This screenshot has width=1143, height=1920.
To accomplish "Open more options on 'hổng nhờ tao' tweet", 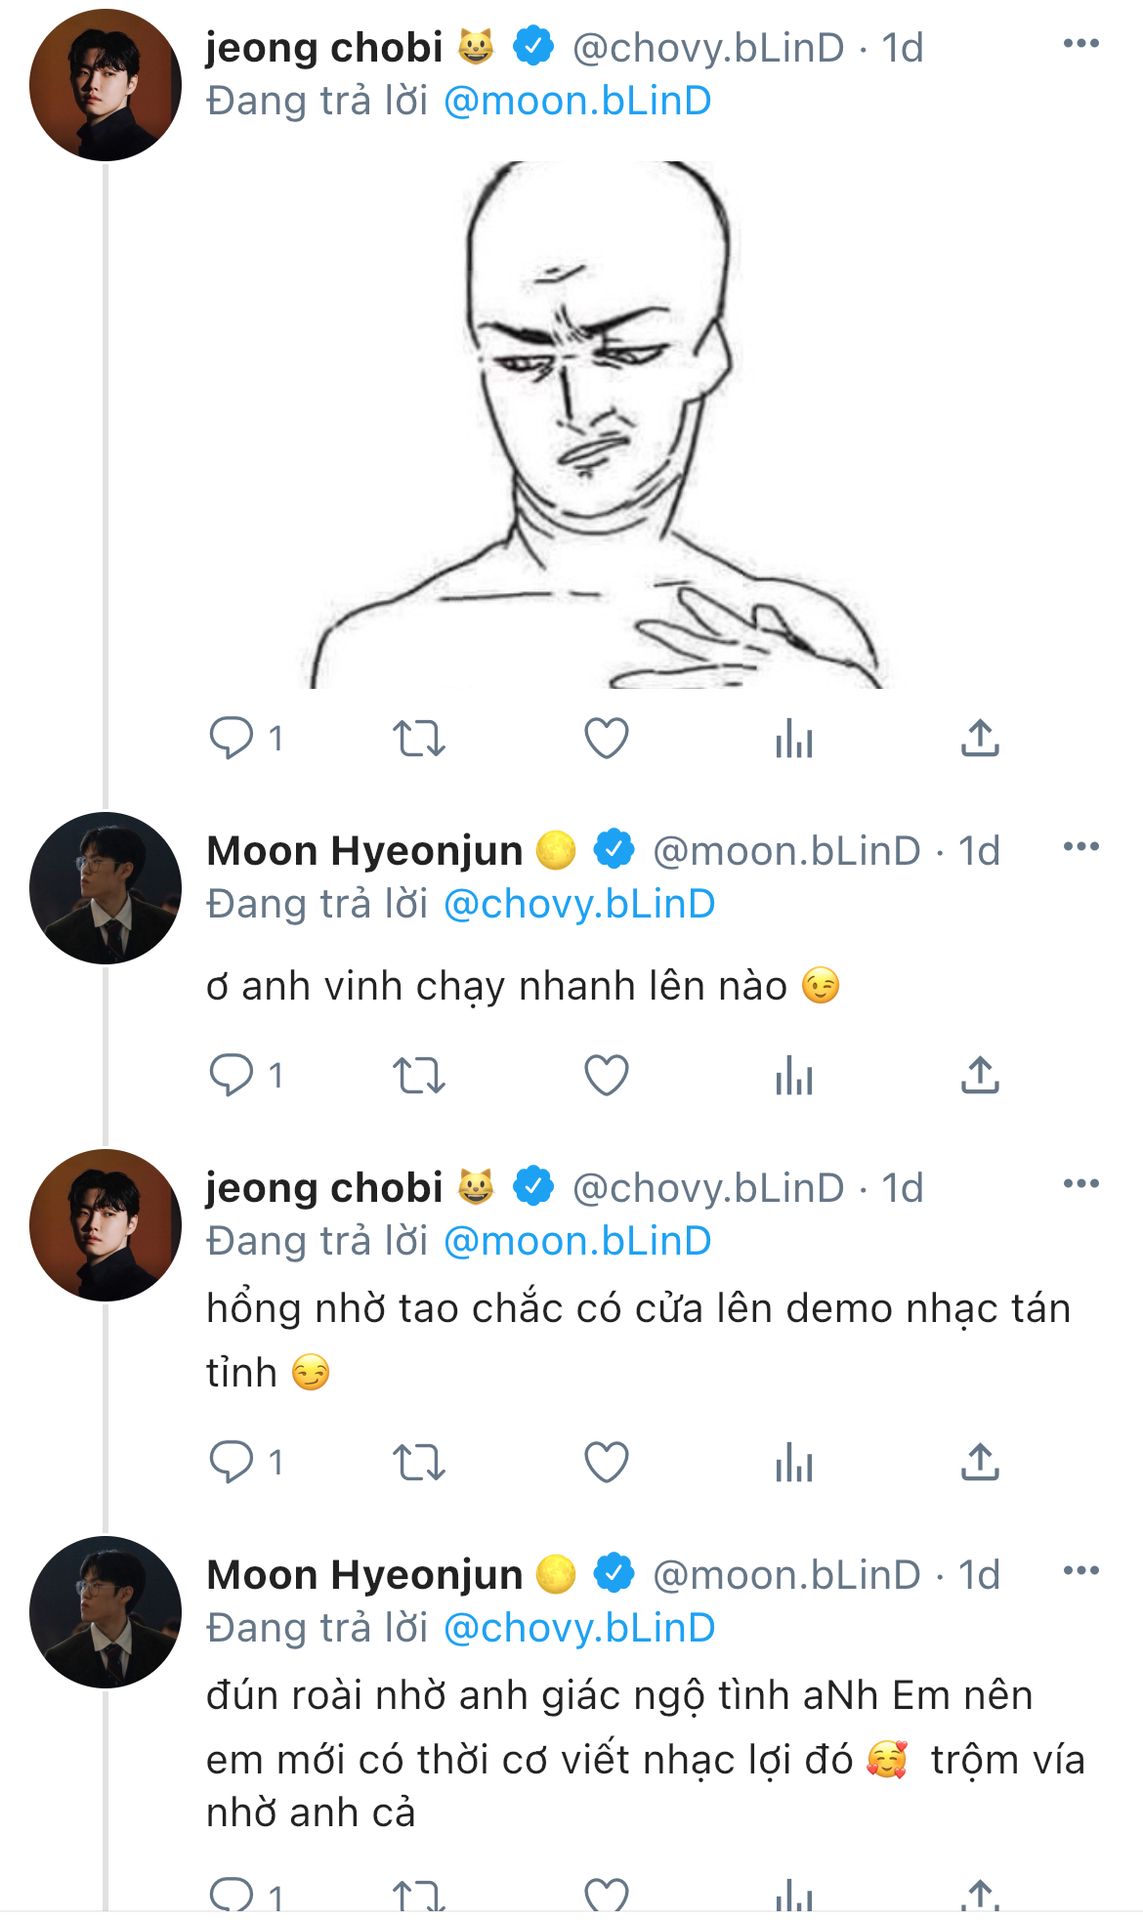I will point(1081,1184).
